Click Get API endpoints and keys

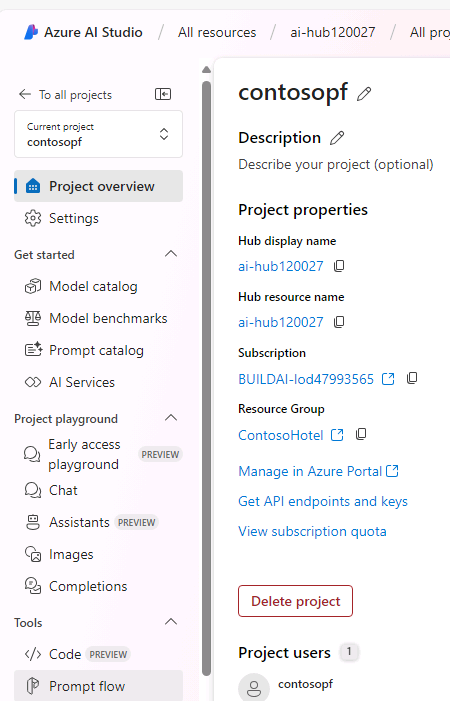point(323,502)
